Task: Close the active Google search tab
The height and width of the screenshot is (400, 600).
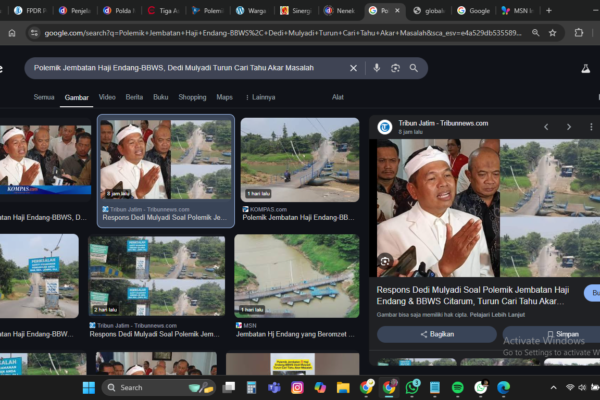Action: point(397,10)
